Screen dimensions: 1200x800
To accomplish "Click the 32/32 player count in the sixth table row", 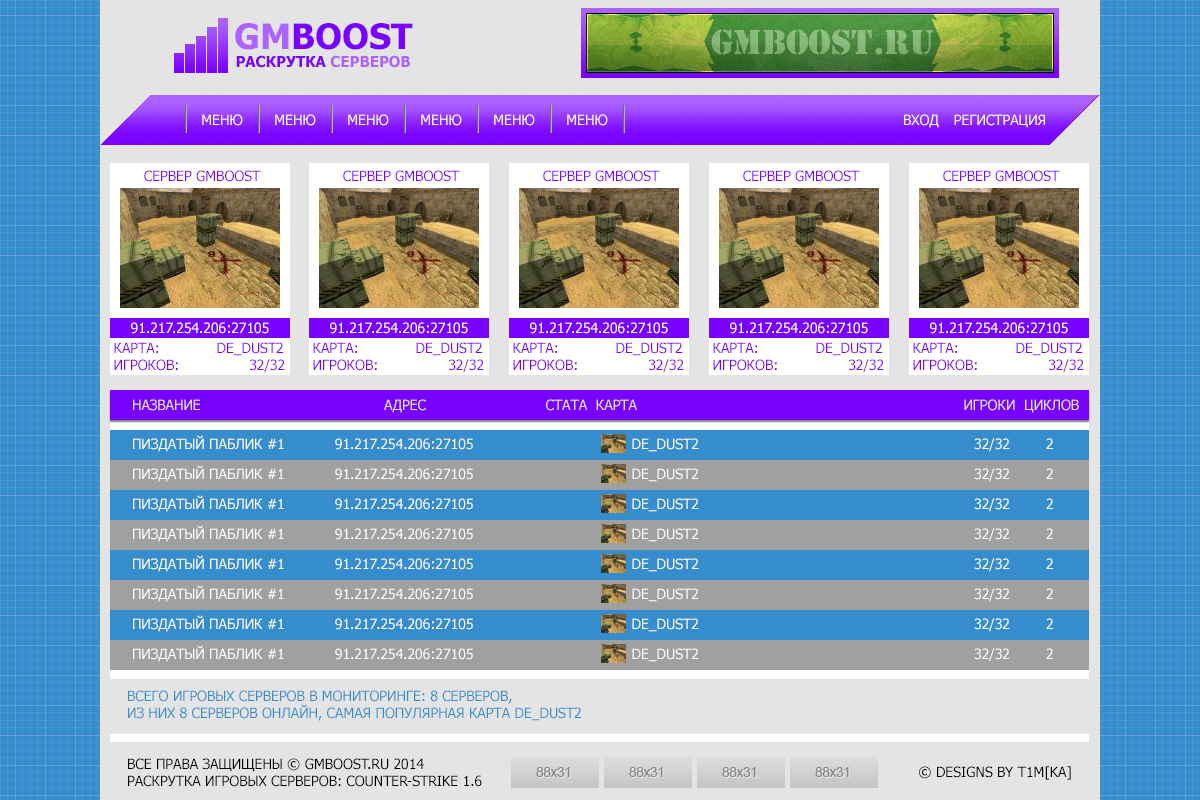I will [992, 594].
